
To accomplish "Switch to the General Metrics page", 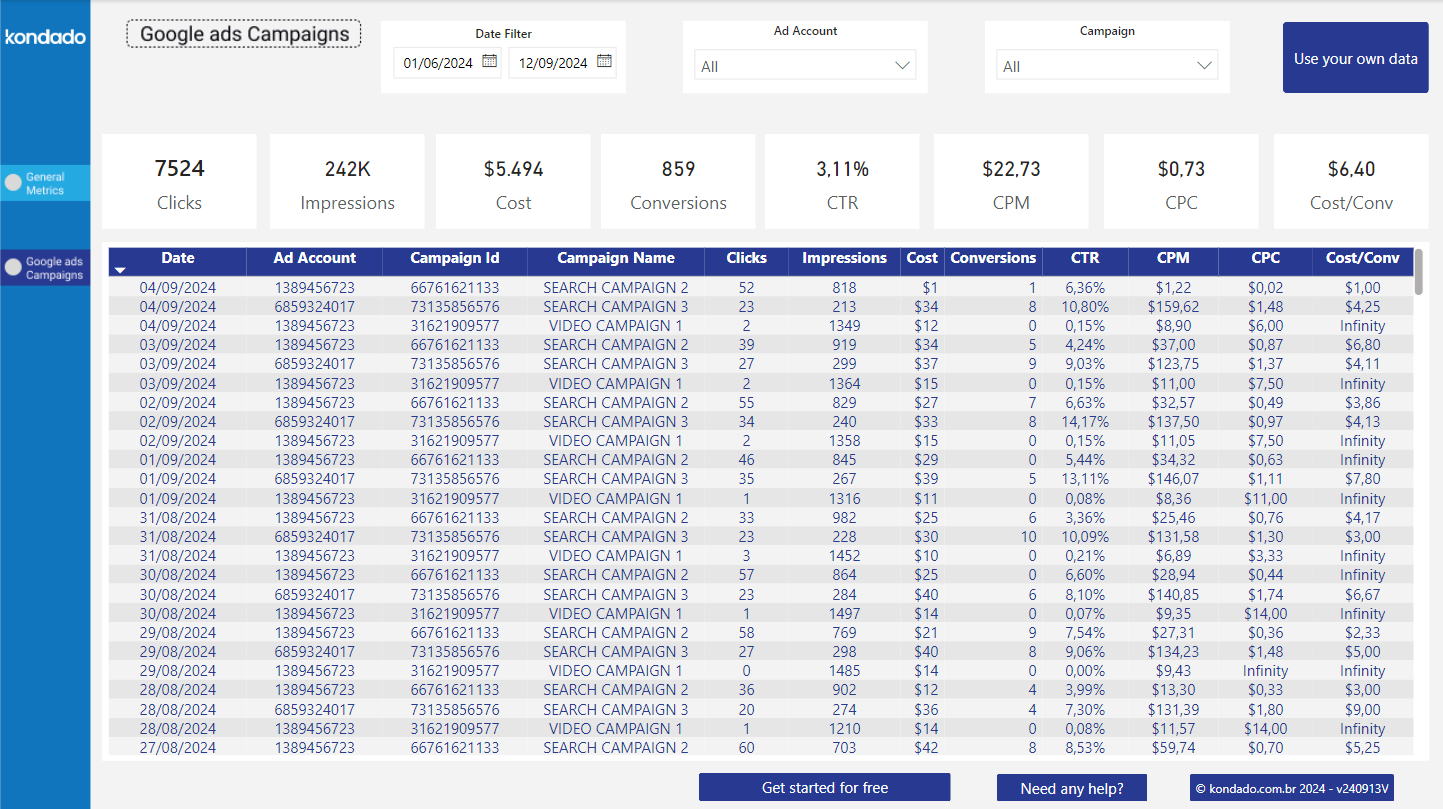I will pyautogui.click(x=45, y=181).
